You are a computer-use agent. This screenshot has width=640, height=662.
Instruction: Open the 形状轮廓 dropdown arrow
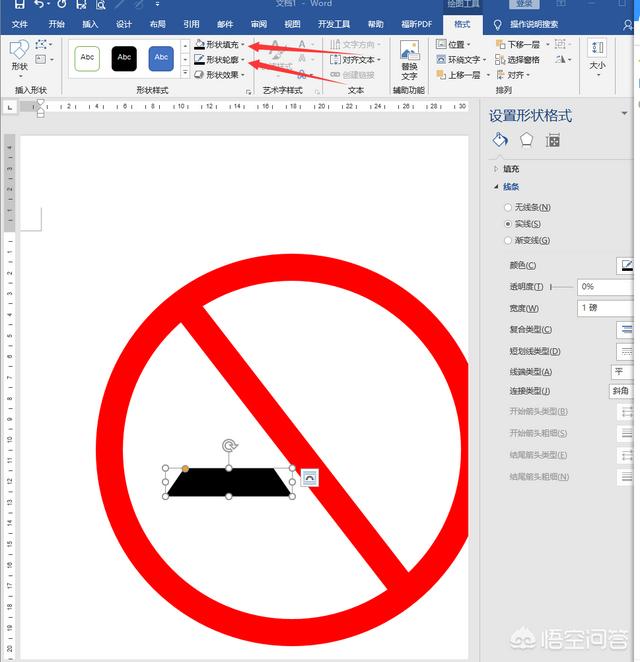pyautogui.click(x=243, y=60)
